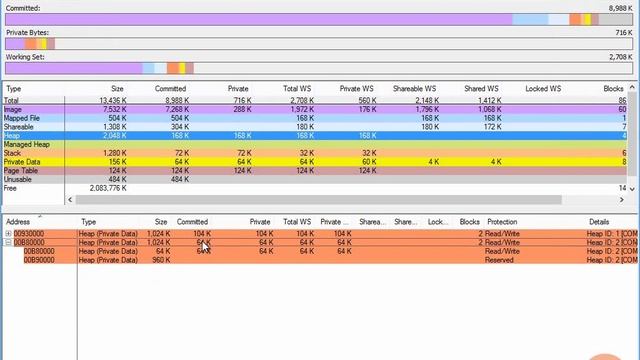This screenshot has width=640, height=360.
Task: Sort summary by Size column header
Action: pyautogui.click(x=117, y=89)
